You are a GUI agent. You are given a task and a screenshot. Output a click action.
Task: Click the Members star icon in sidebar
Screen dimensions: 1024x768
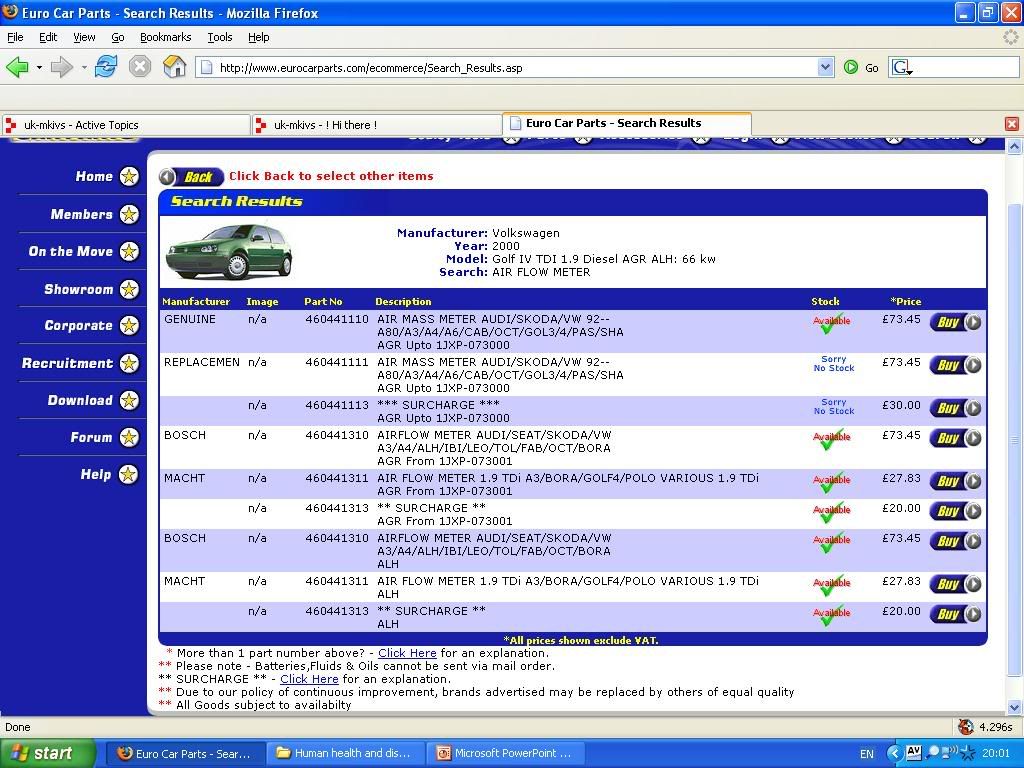coord(129,214)
